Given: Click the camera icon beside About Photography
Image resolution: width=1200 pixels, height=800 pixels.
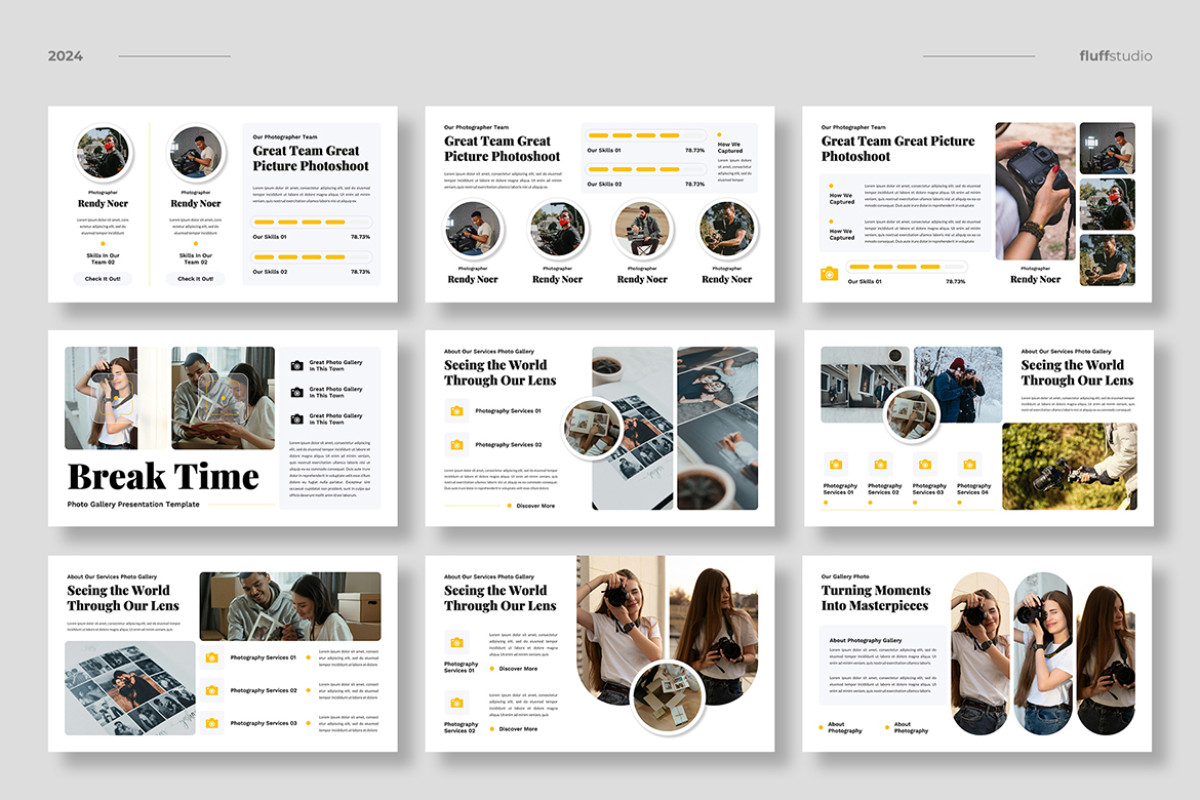Looking at the screenshot, I should coord(821,727).
